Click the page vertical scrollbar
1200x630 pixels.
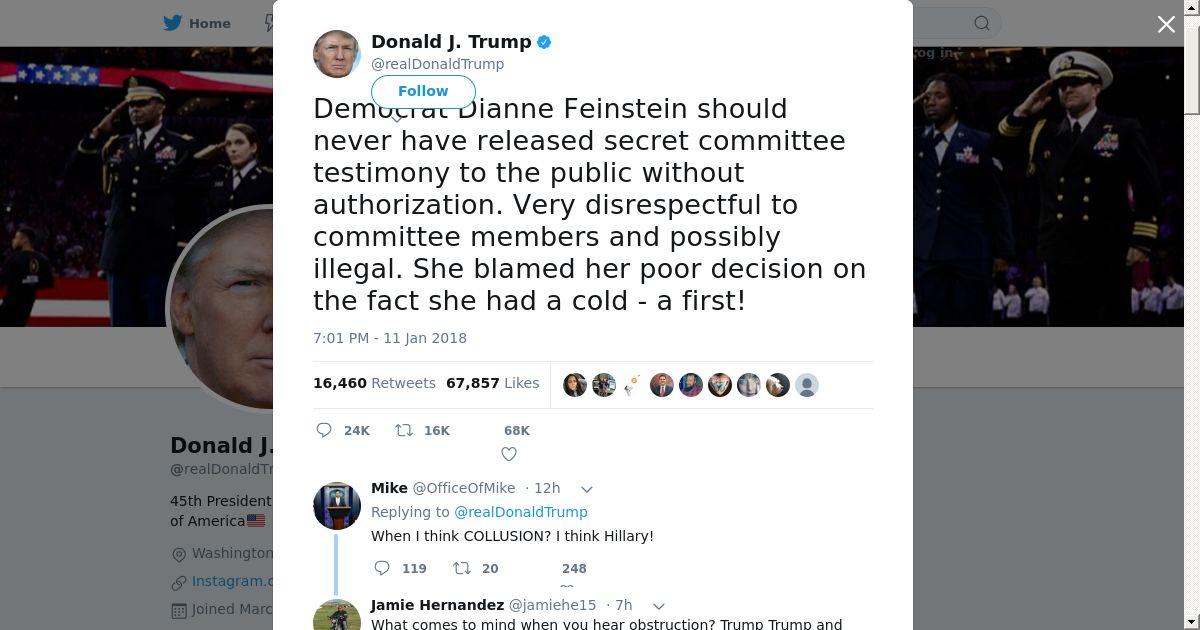(1191, 315)
